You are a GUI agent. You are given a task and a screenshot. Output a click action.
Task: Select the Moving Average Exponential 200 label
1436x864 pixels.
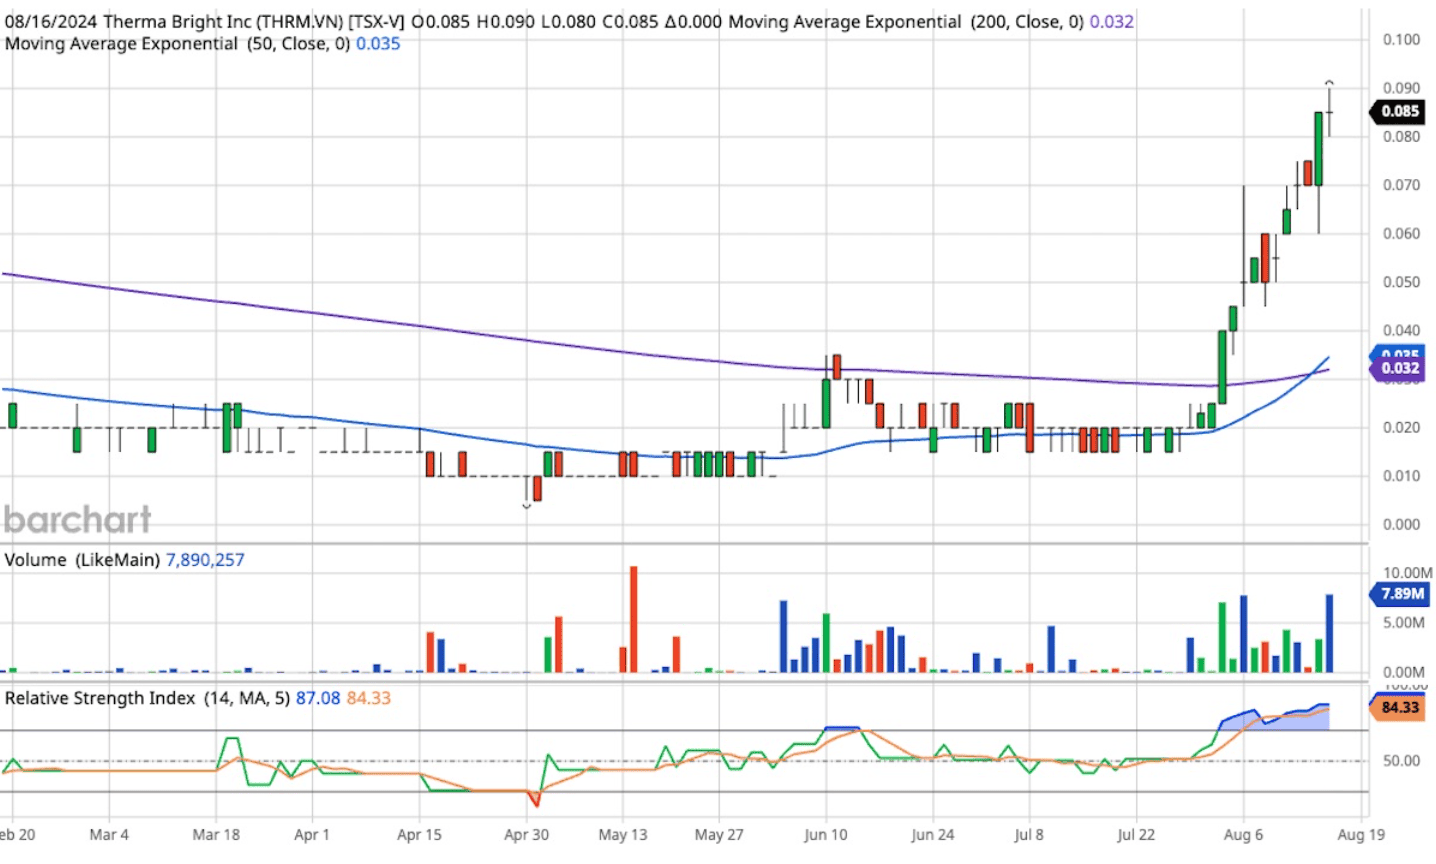(905, 22)
